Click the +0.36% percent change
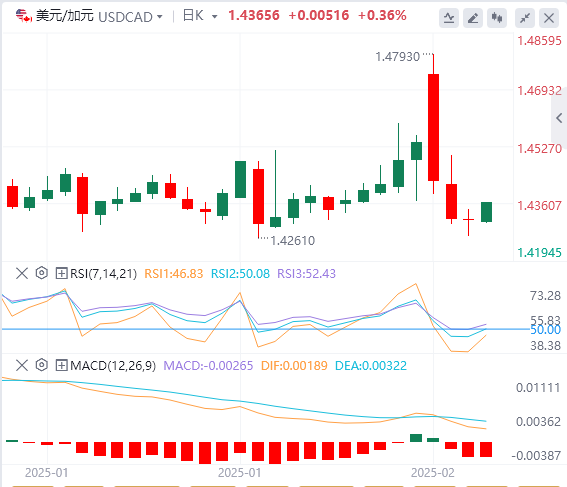Viewport: 567px width, 487px height. pos(382,16)
